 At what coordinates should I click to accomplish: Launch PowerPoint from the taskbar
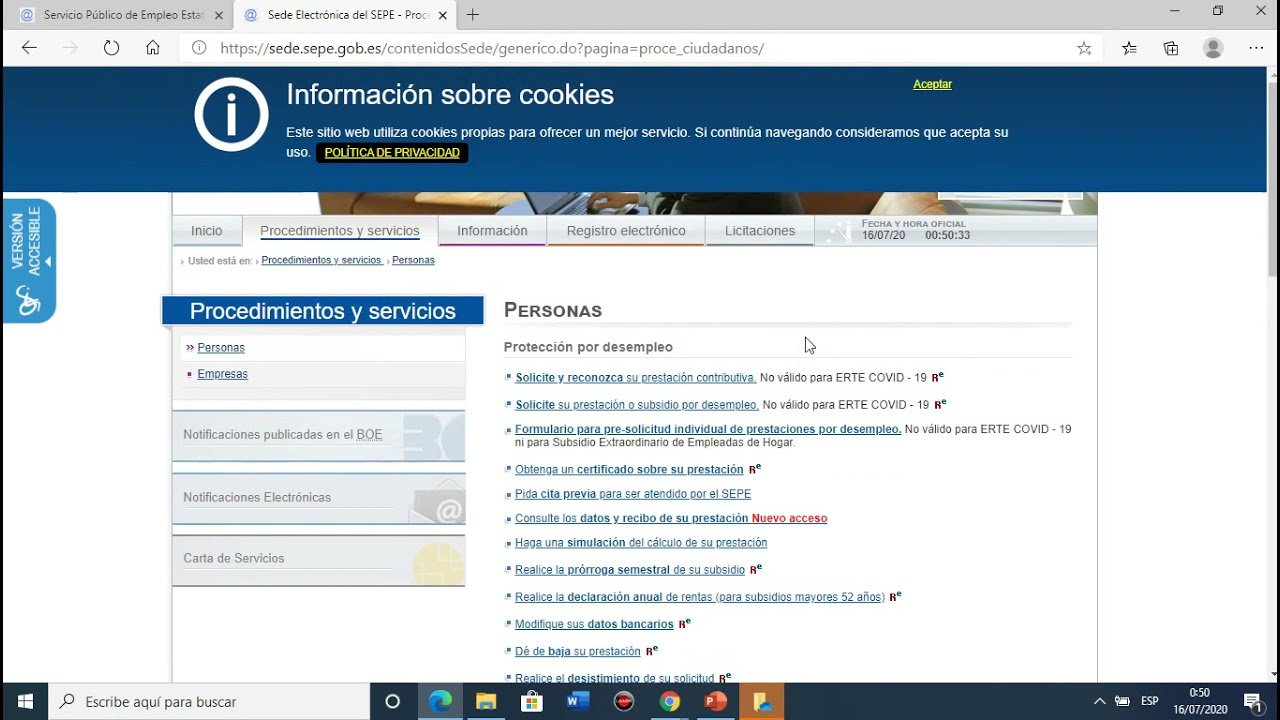point(715,702)
